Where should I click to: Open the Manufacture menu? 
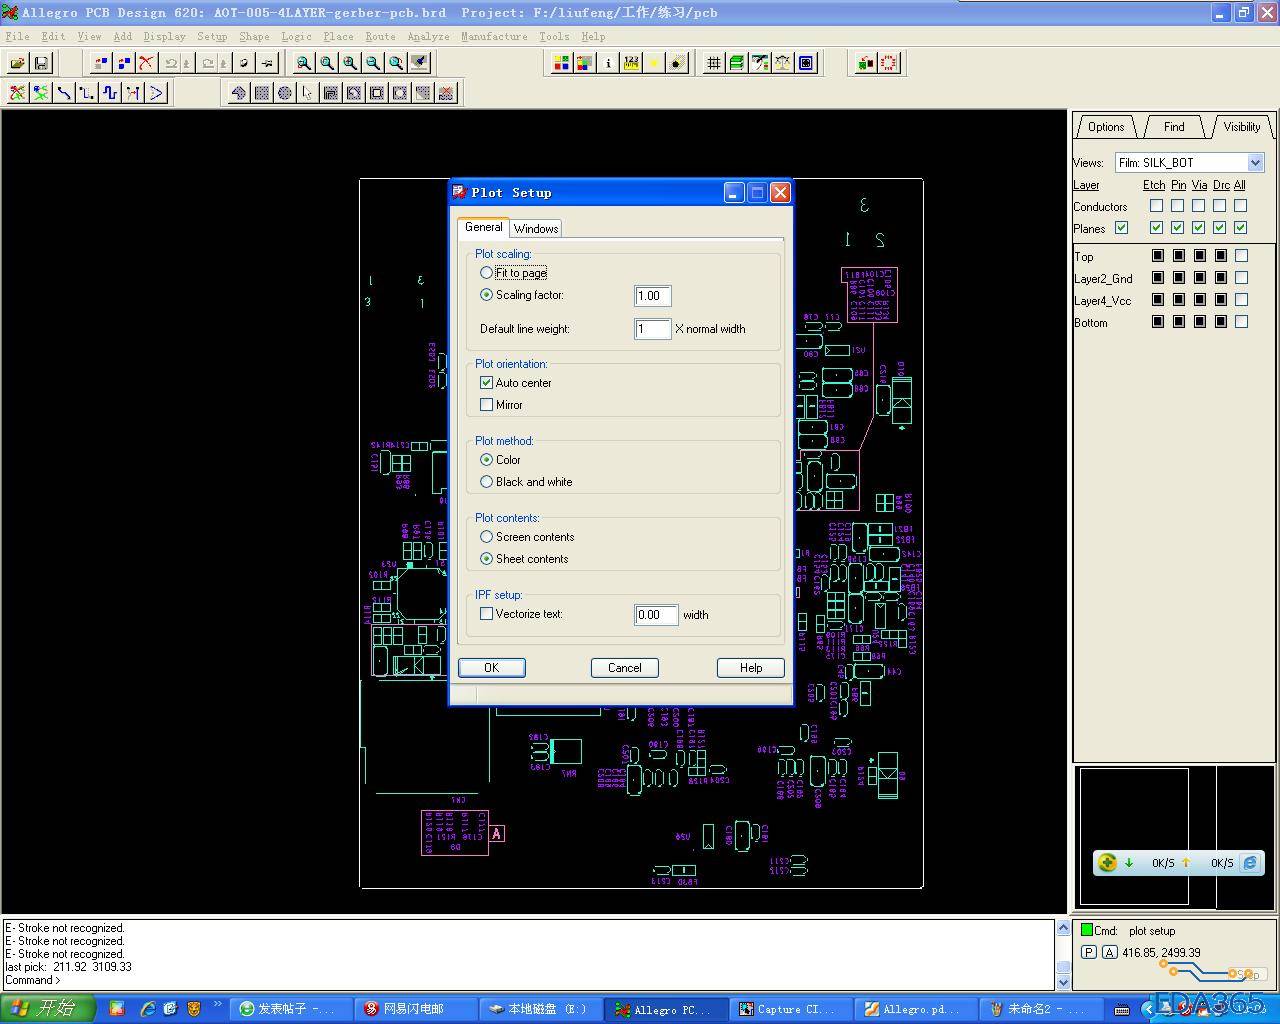click(493, 36)
